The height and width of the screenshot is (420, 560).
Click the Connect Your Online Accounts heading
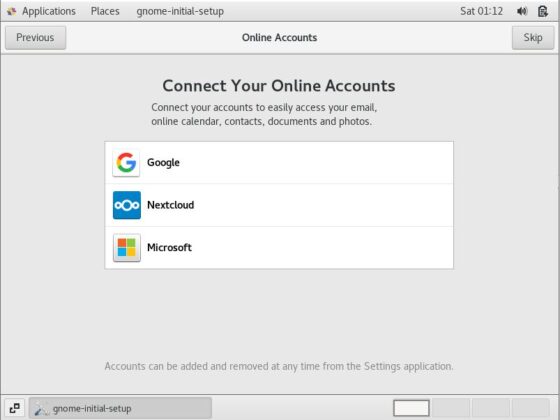pos(279,86)
